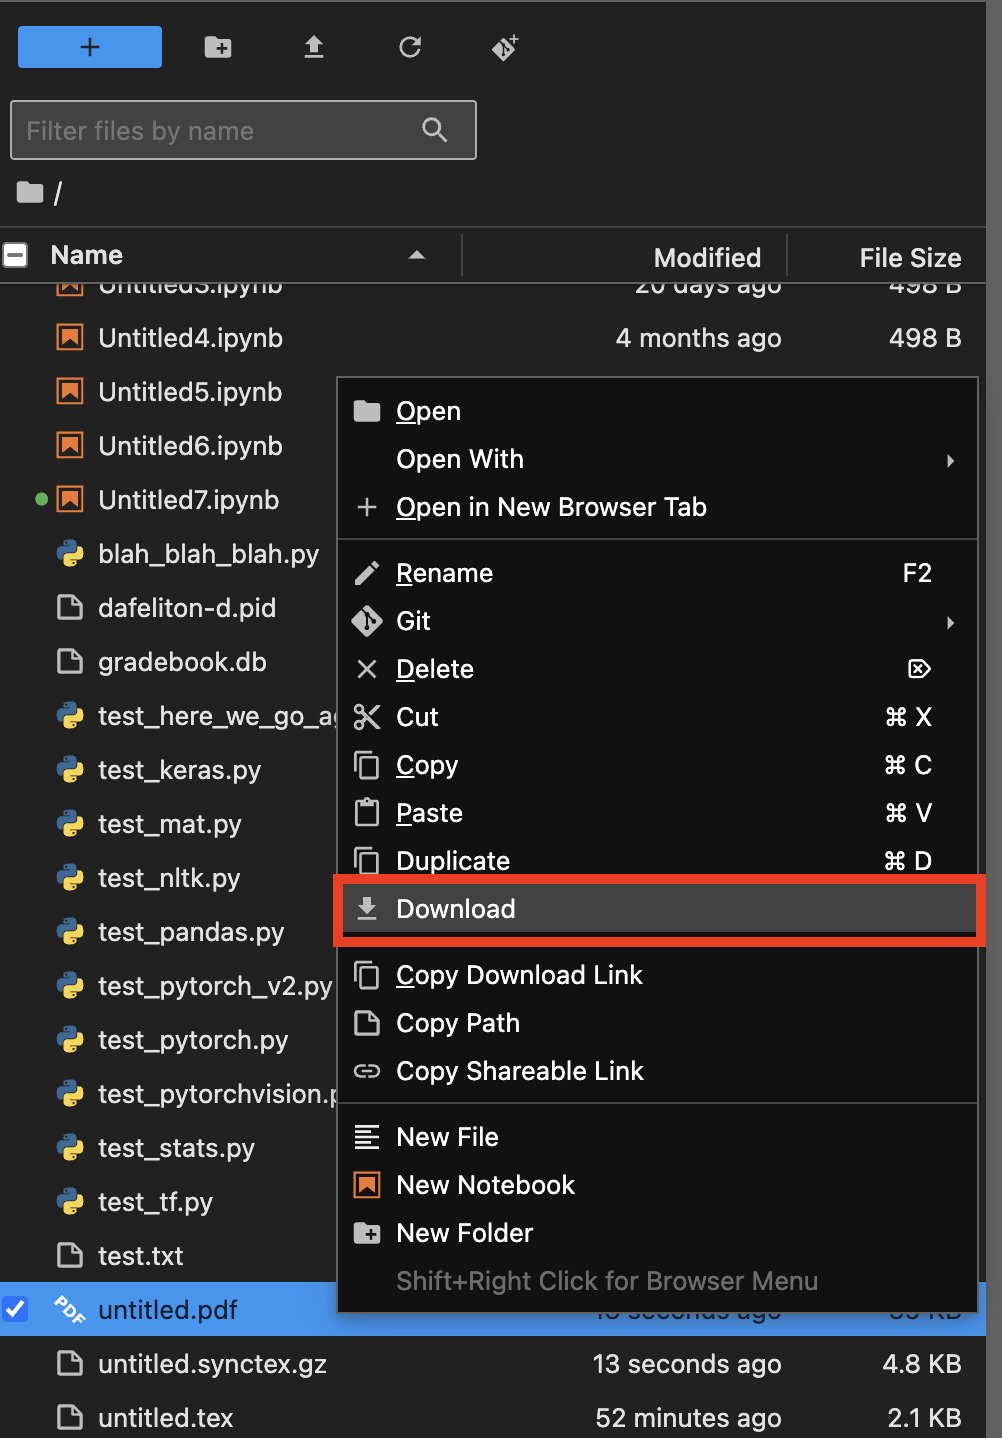This screenshot has height=1438, width=1002.
Task: Choose Open from the context menu
Action: coord(657,411)
